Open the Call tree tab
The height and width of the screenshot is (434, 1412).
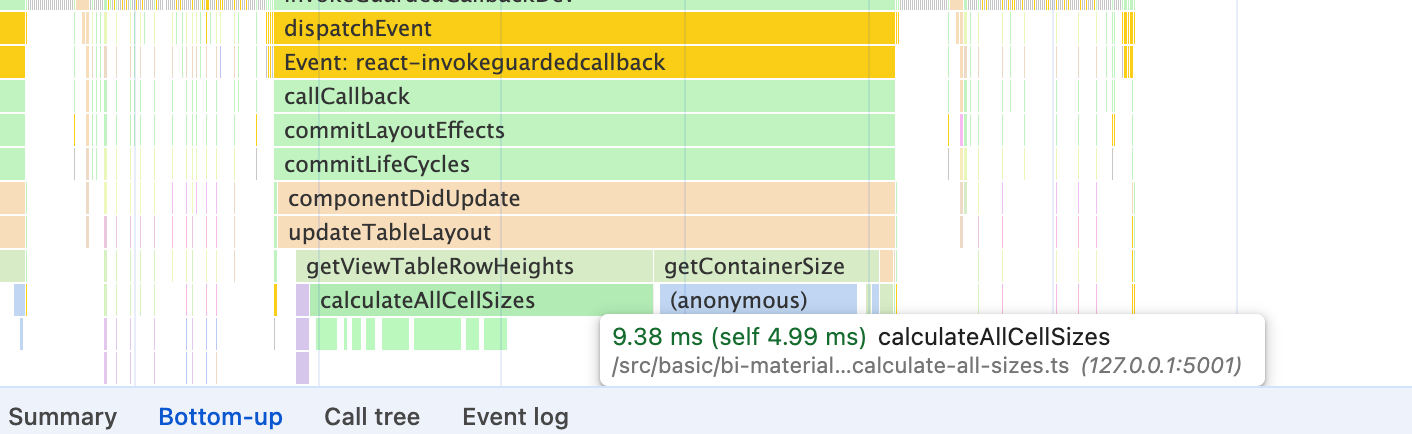coord(372,417)
